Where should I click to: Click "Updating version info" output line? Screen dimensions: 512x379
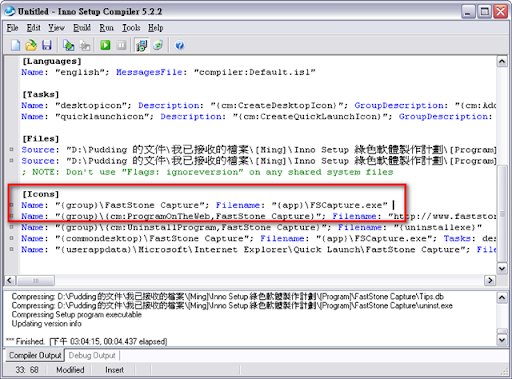46,324
